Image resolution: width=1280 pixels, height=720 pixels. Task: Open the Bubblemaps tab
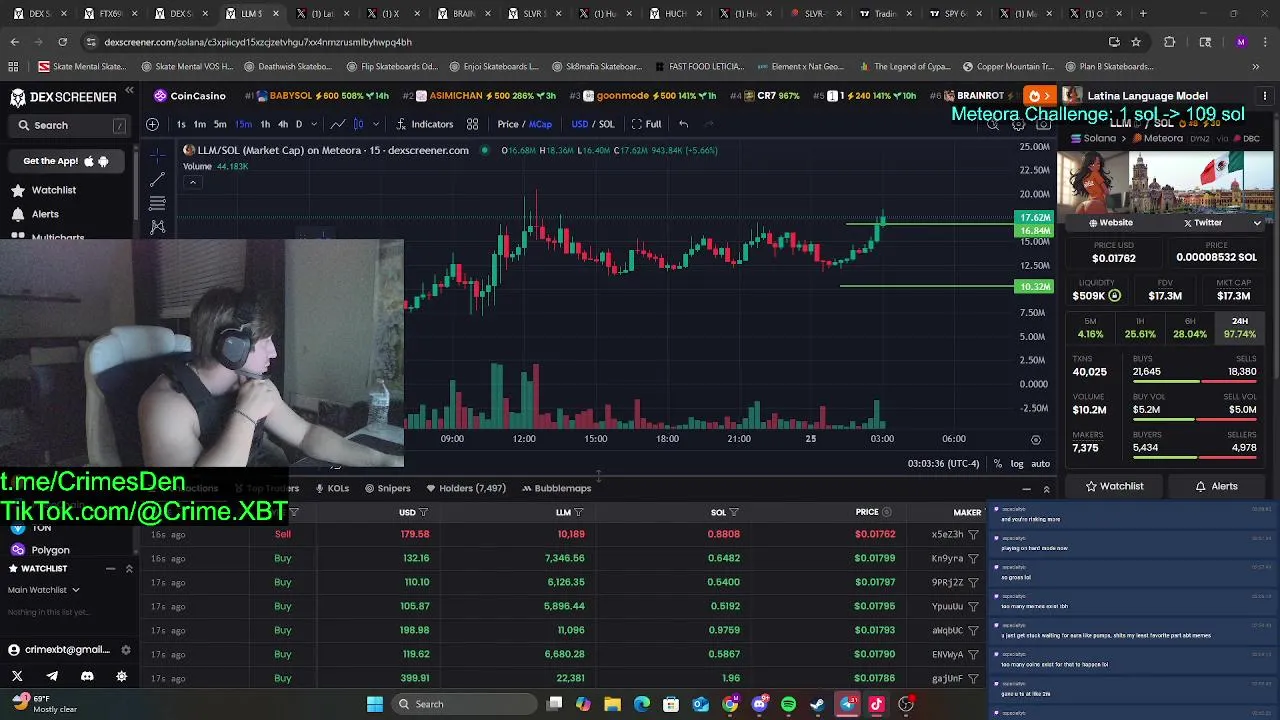[x=556, y=488]
